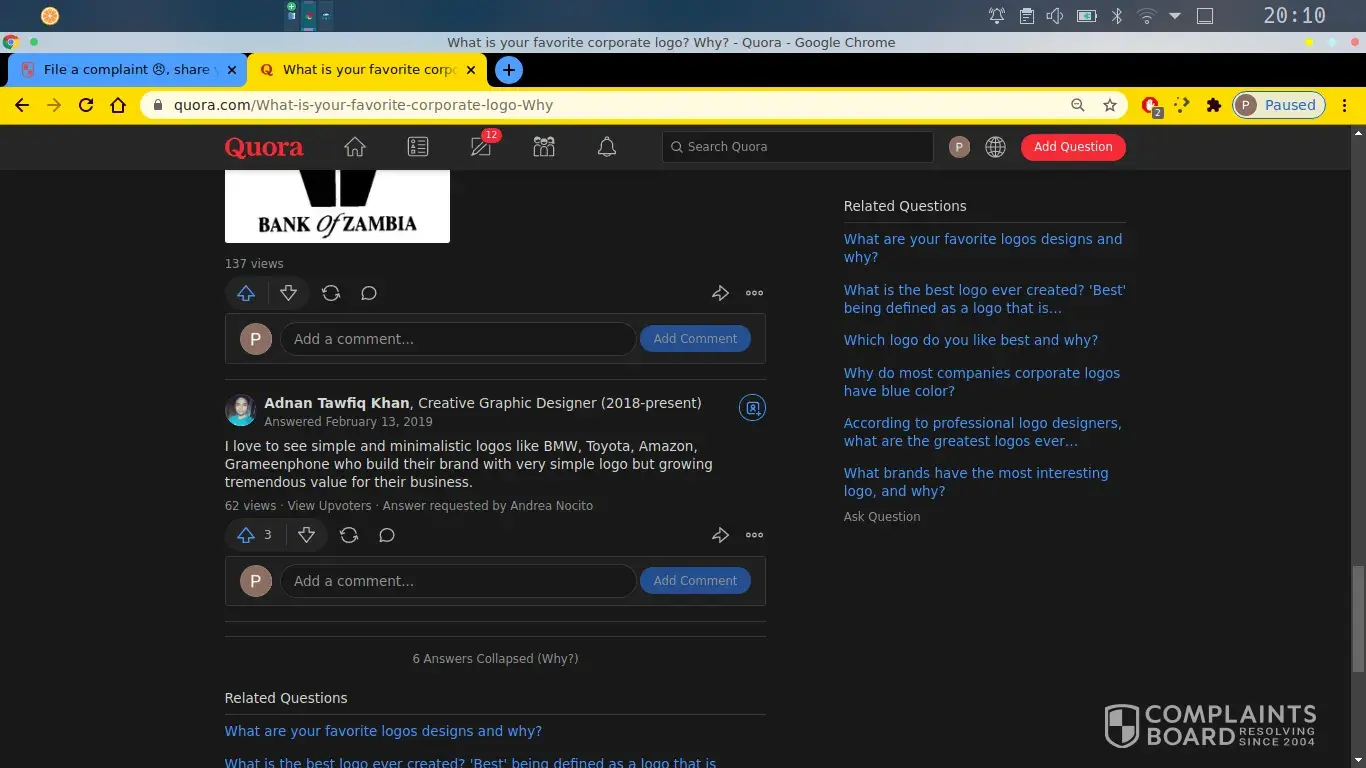
Task: Click the red Add Question button
Action: (x=1073, y=147)
